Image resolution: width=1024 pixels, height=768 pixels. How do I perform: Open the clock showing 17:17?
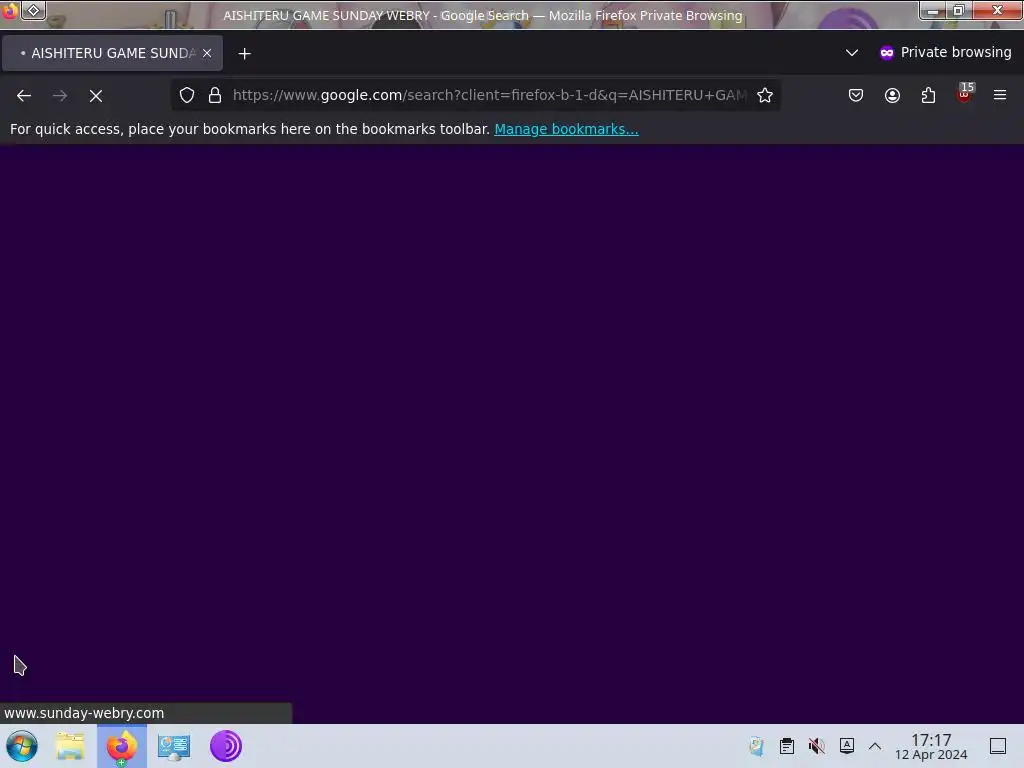(x=931, y=746)
